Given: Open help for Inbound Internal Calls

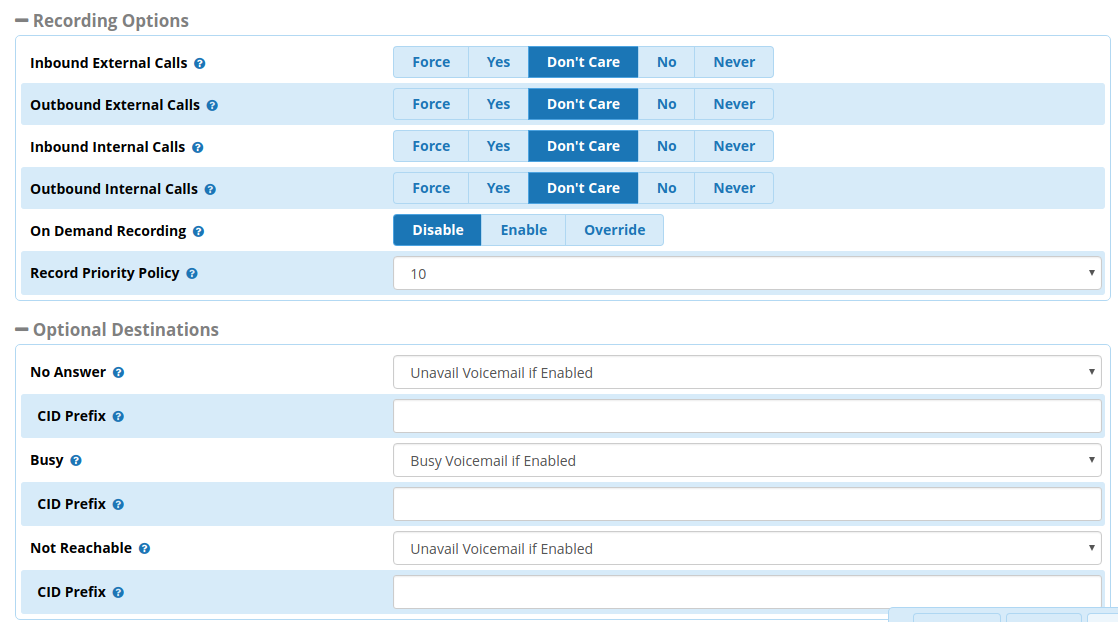Looking at the screenshot, I should (198, 148).
